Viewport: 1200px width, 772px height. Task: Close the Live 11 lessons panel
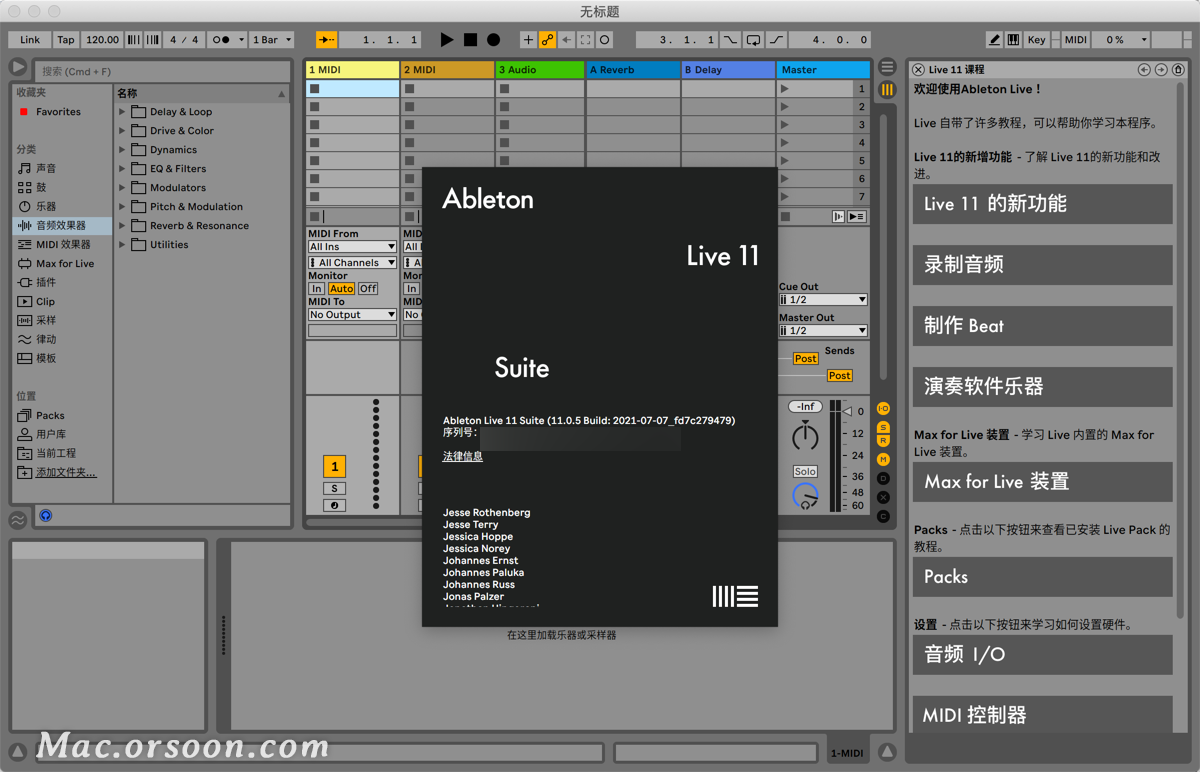click(918, 70)
